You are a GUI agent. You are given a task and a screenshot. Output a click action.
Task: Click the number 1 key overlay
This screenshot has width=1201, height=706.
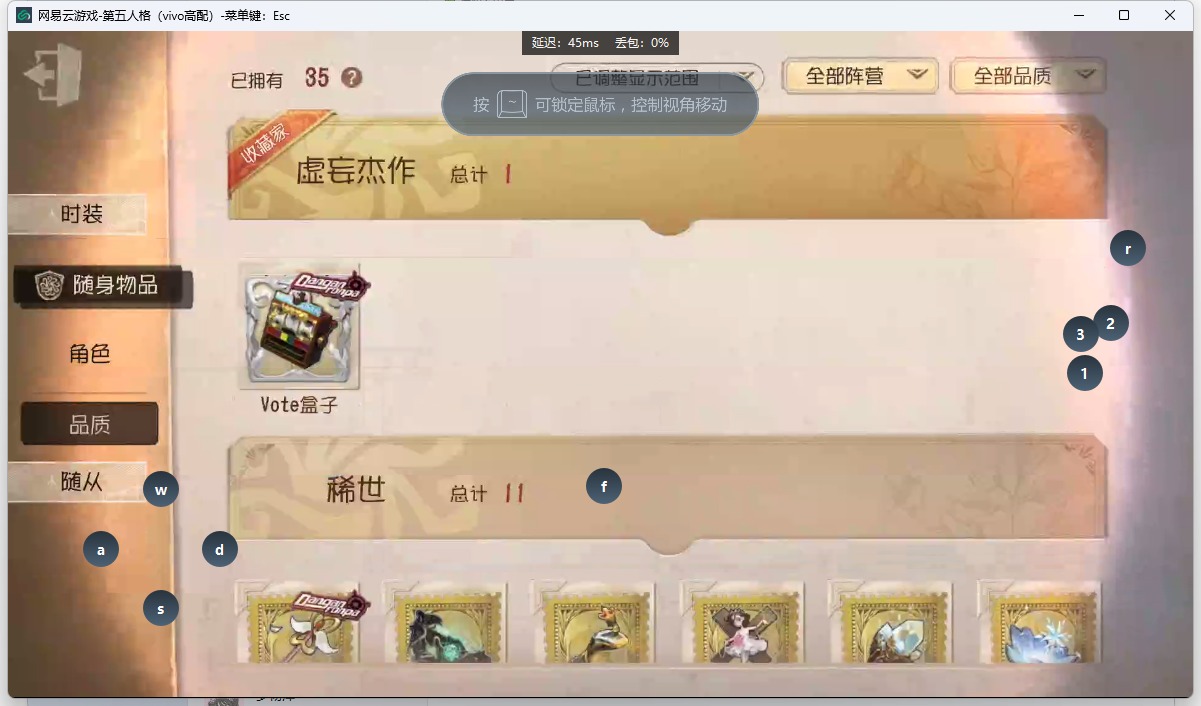pos(1085,373)
